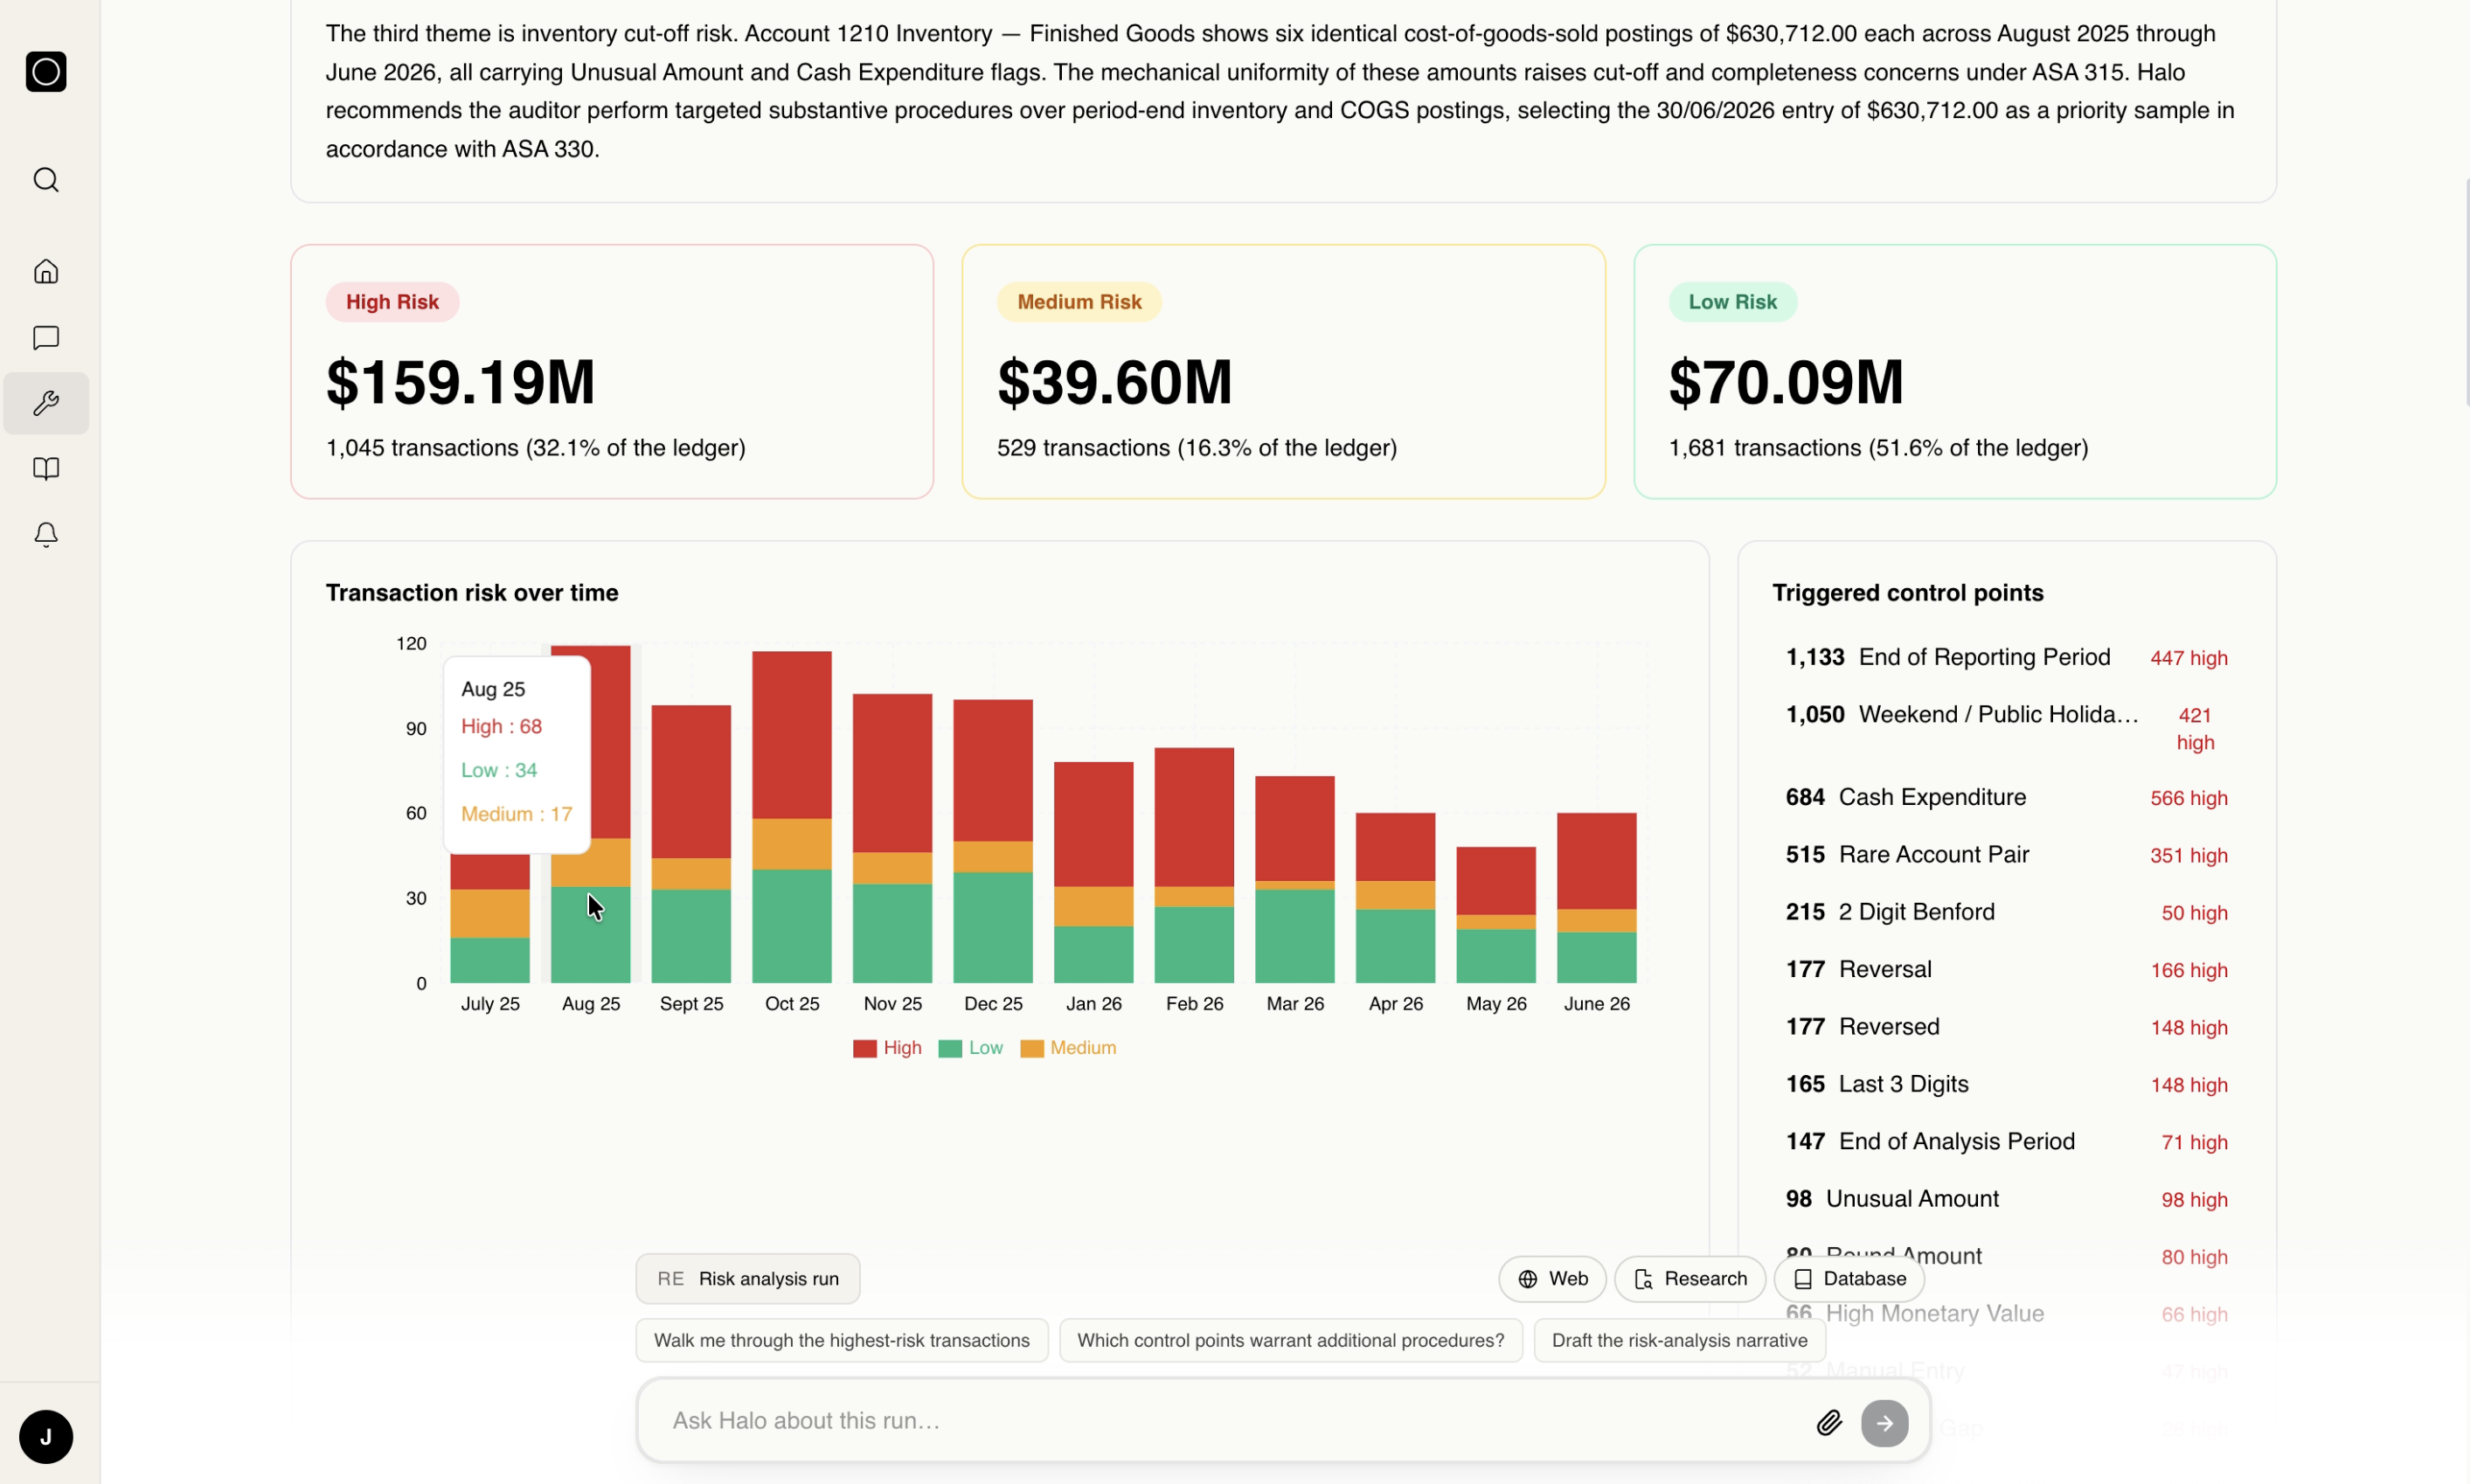Viewport: 2470px width, 1484px height.
Task: Click the Oct 25 bar in the chart
Action: click(x=792, y=818)
